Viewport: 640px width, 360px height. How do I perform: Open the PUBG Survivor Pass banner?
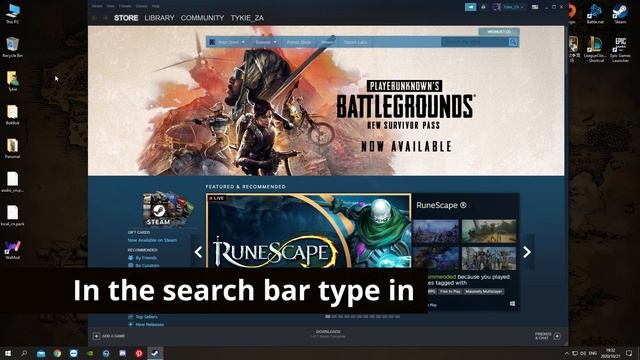326,101
